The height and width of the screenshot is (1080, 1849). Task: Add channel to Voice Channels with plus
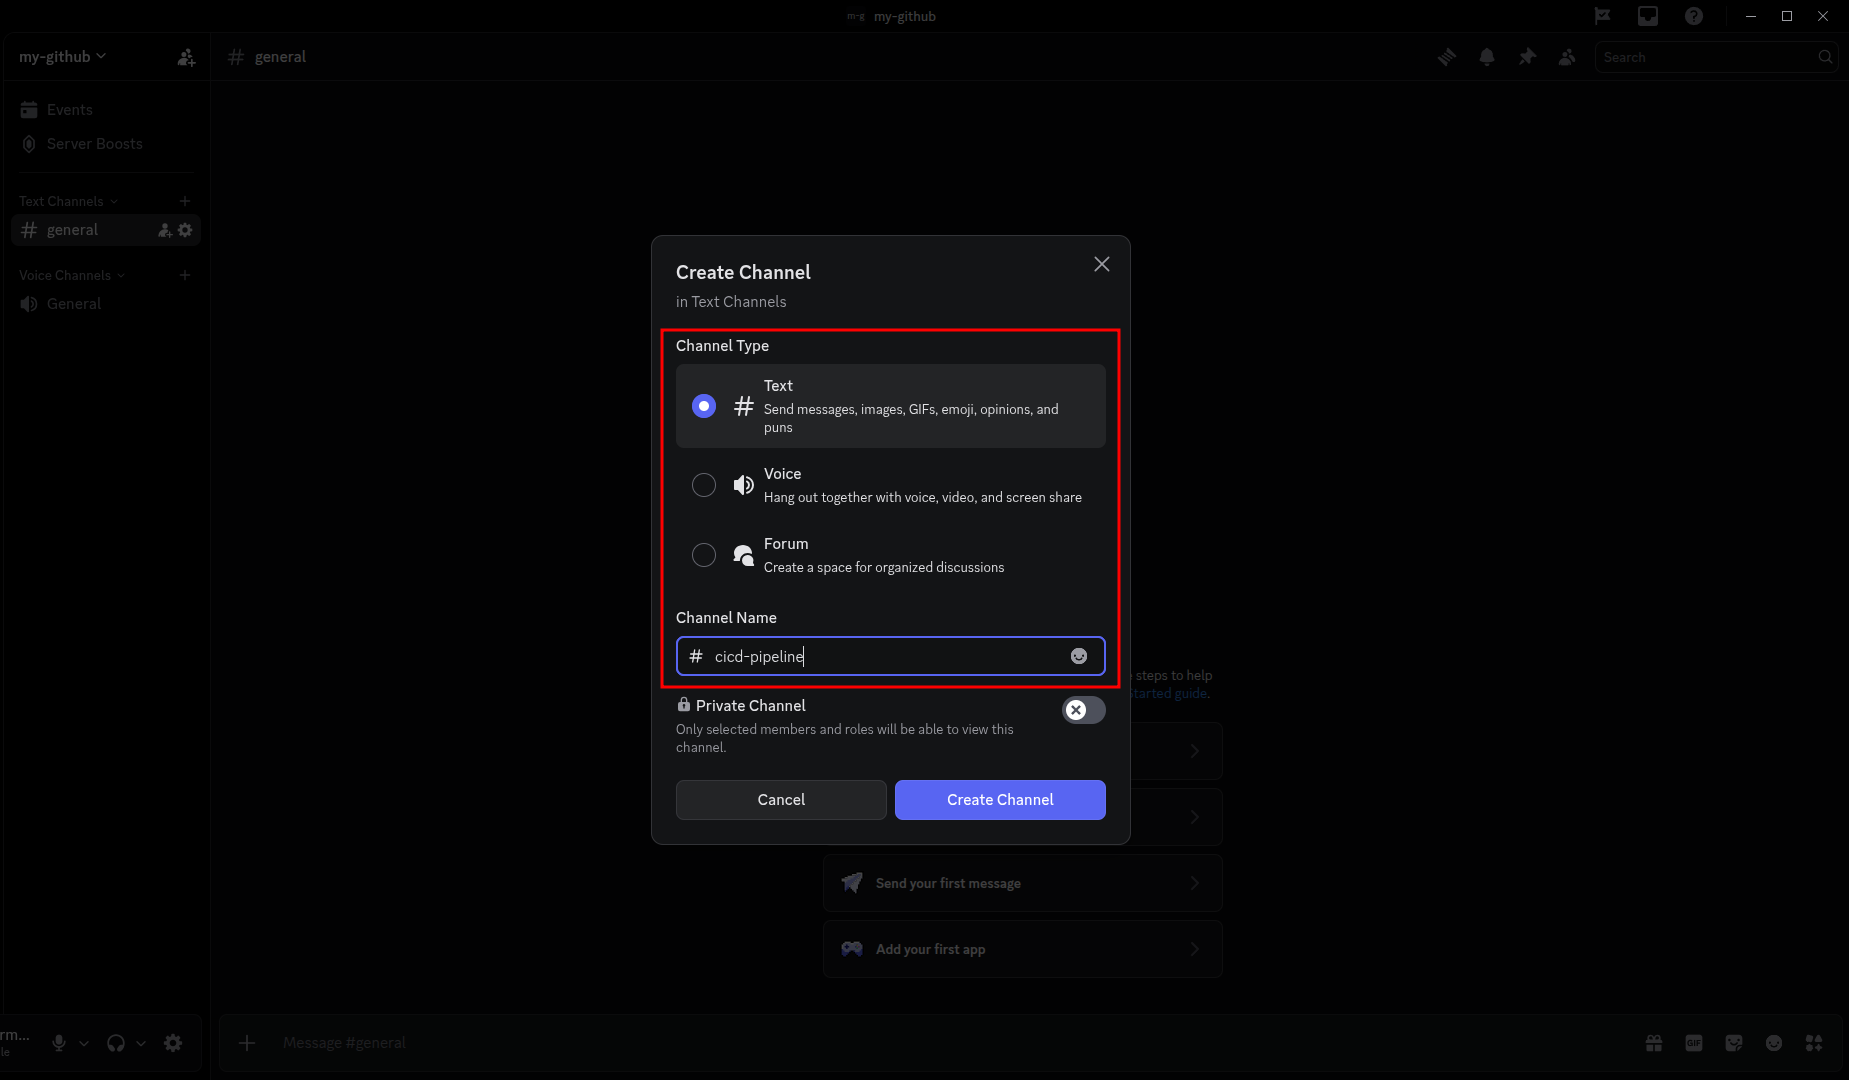click(185, 275)
